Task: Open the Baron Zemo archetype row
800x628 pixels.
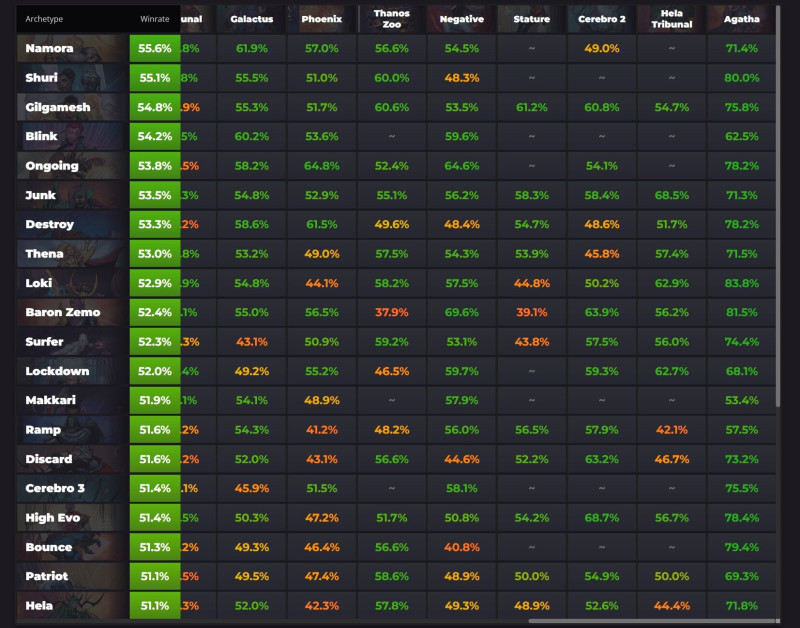Action: point(72,312)
